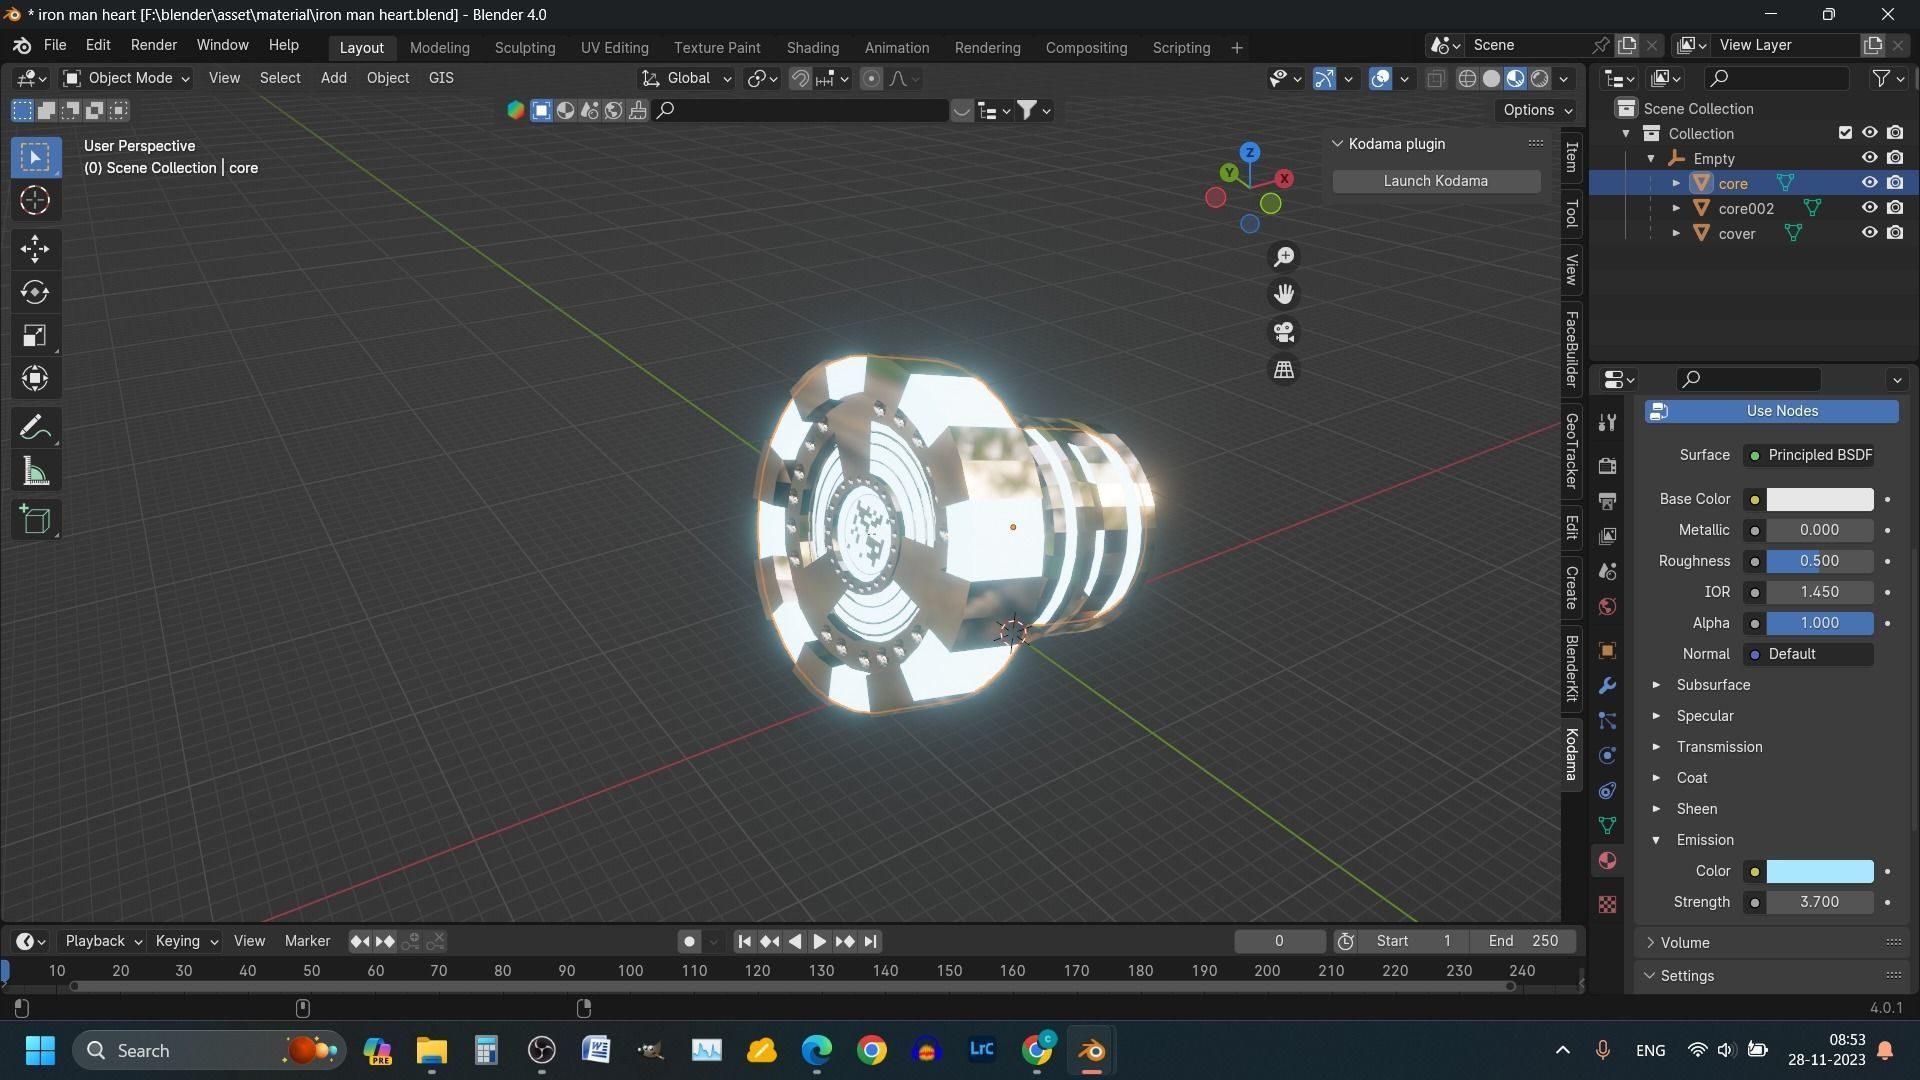Expand core002 in outliner
Viewport: 1920px width, 1080px height.
1677,208
